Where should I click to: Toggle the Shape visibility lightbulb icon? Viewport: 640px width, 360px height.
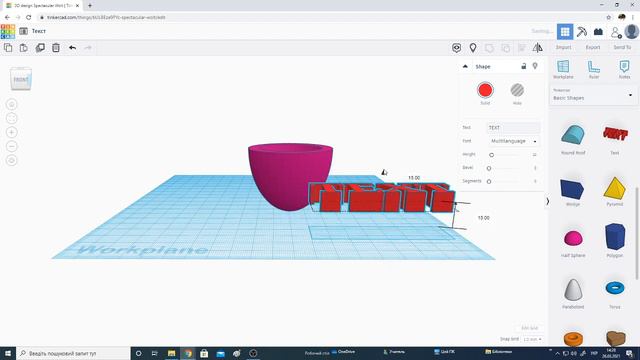point(535,66)
